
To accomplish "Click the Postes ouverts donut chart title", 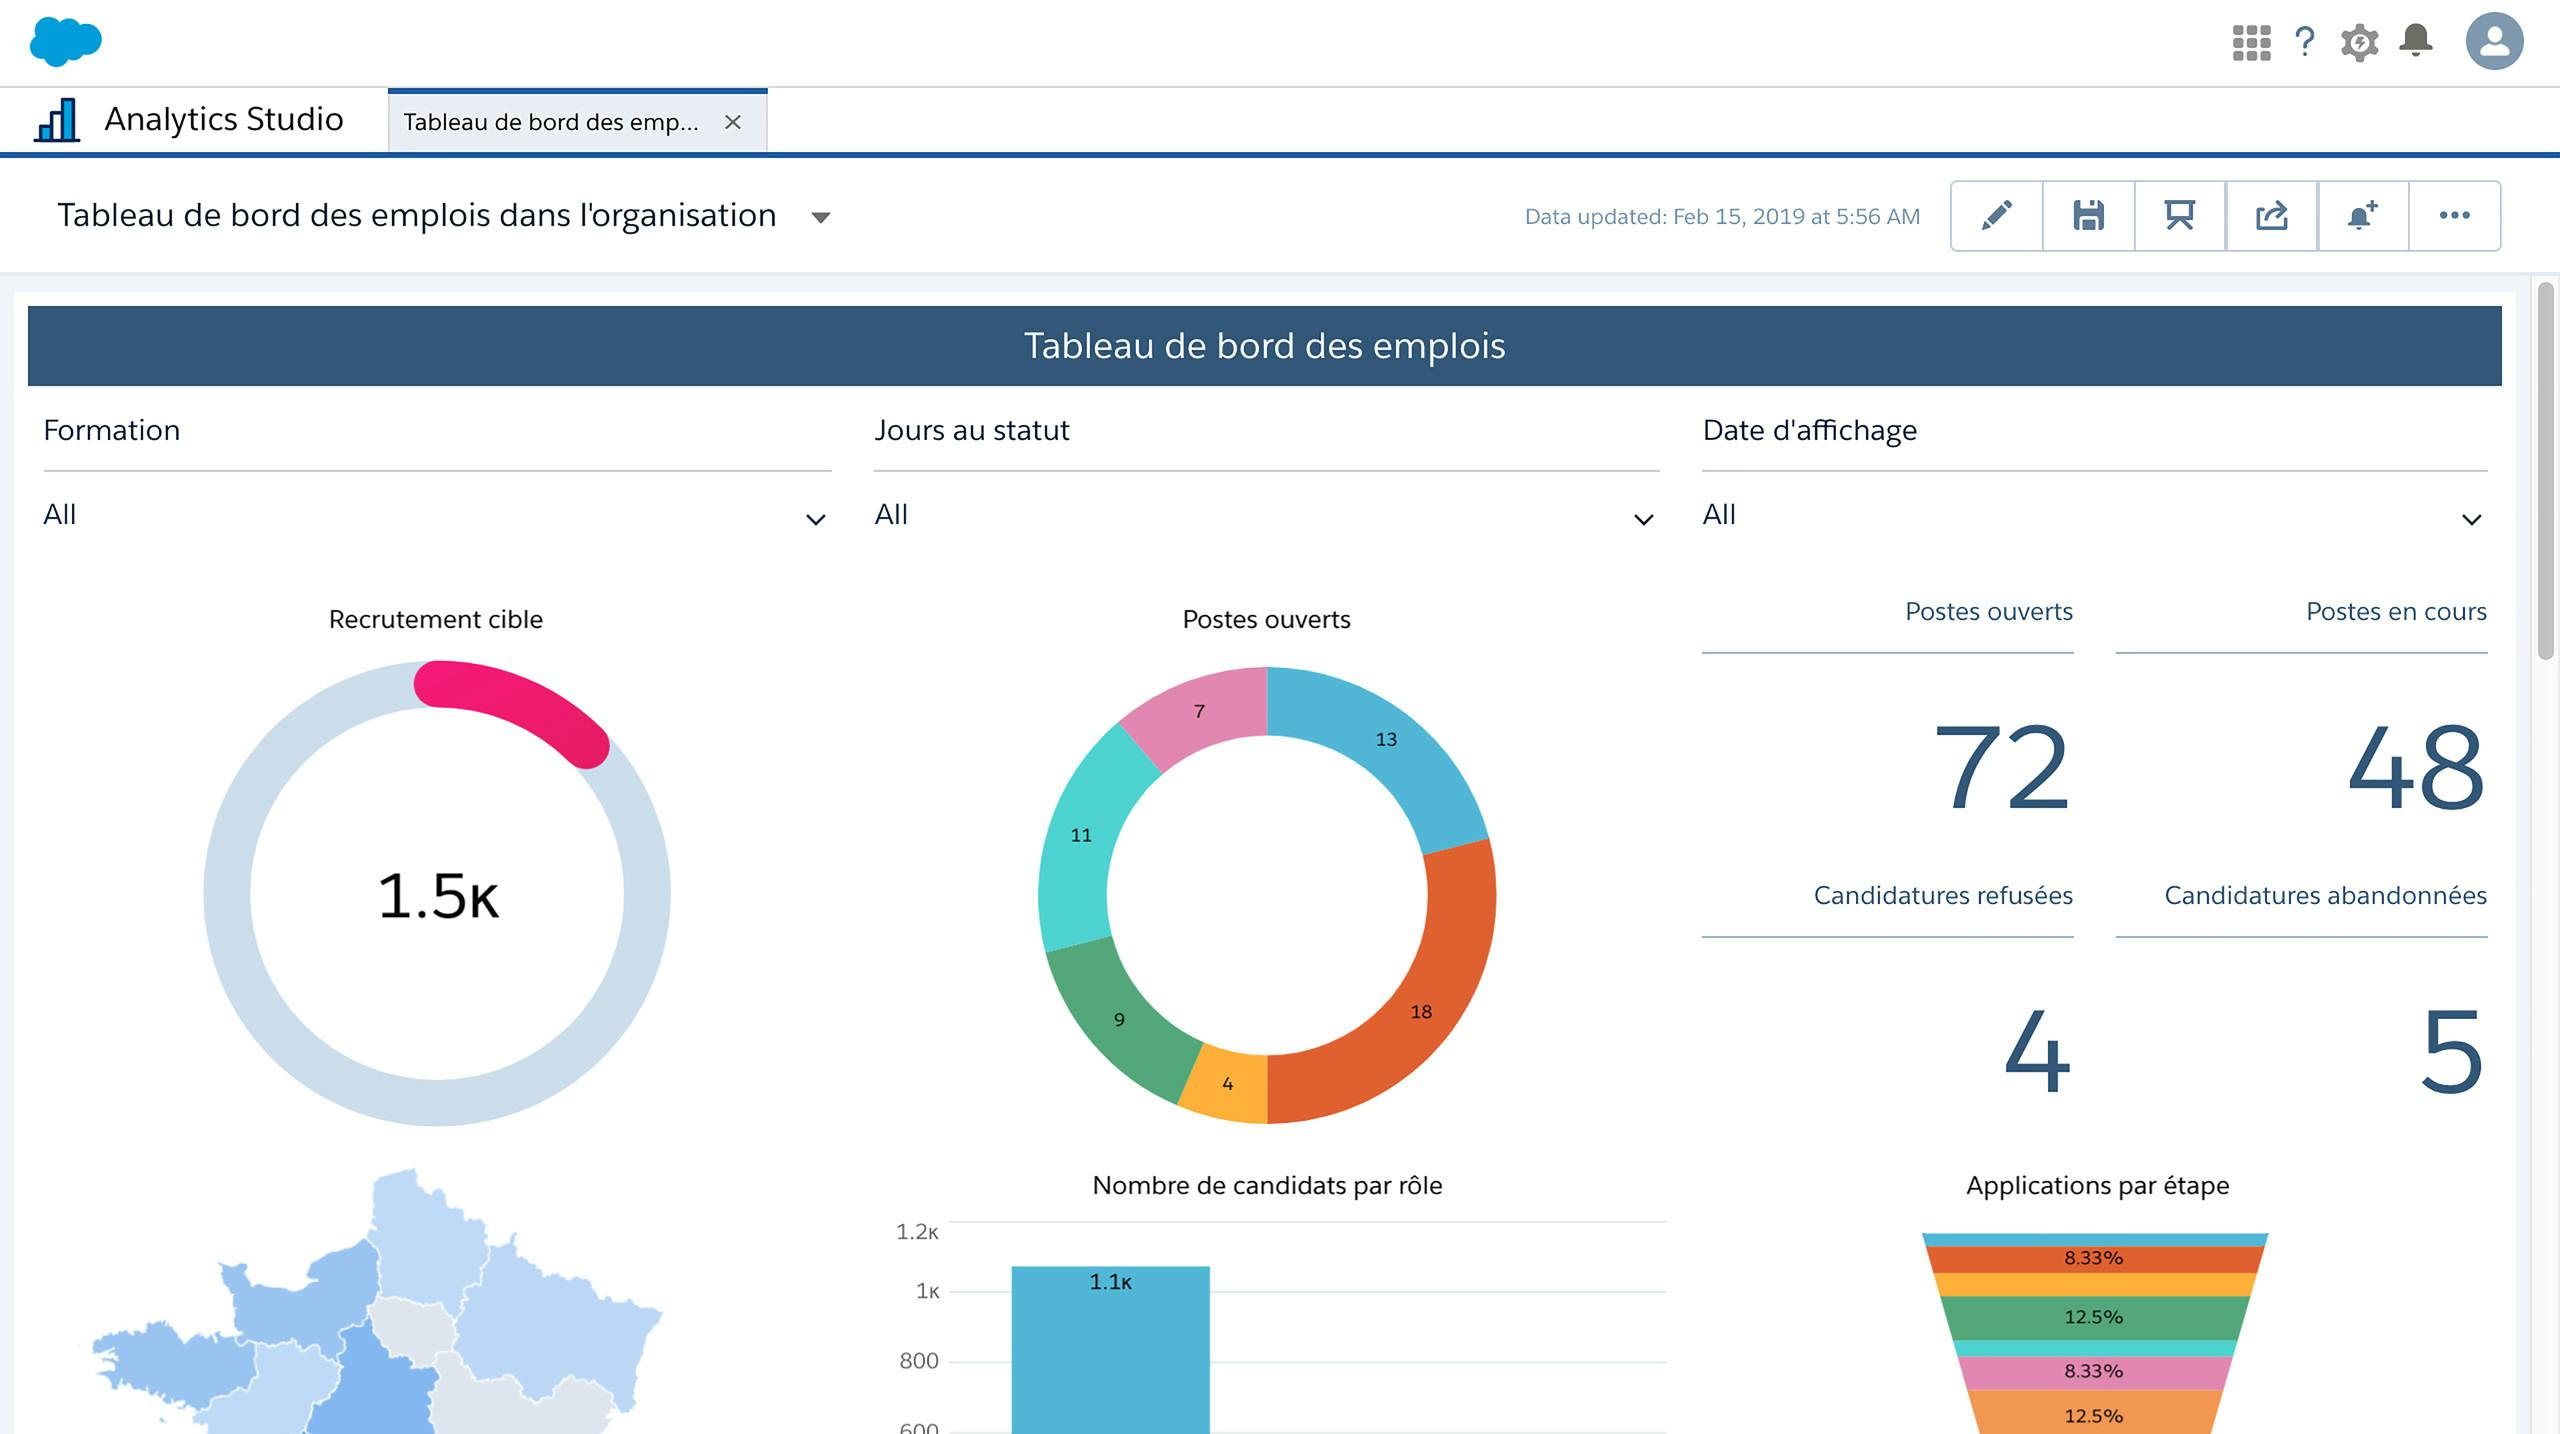I will click(1266, 620).
